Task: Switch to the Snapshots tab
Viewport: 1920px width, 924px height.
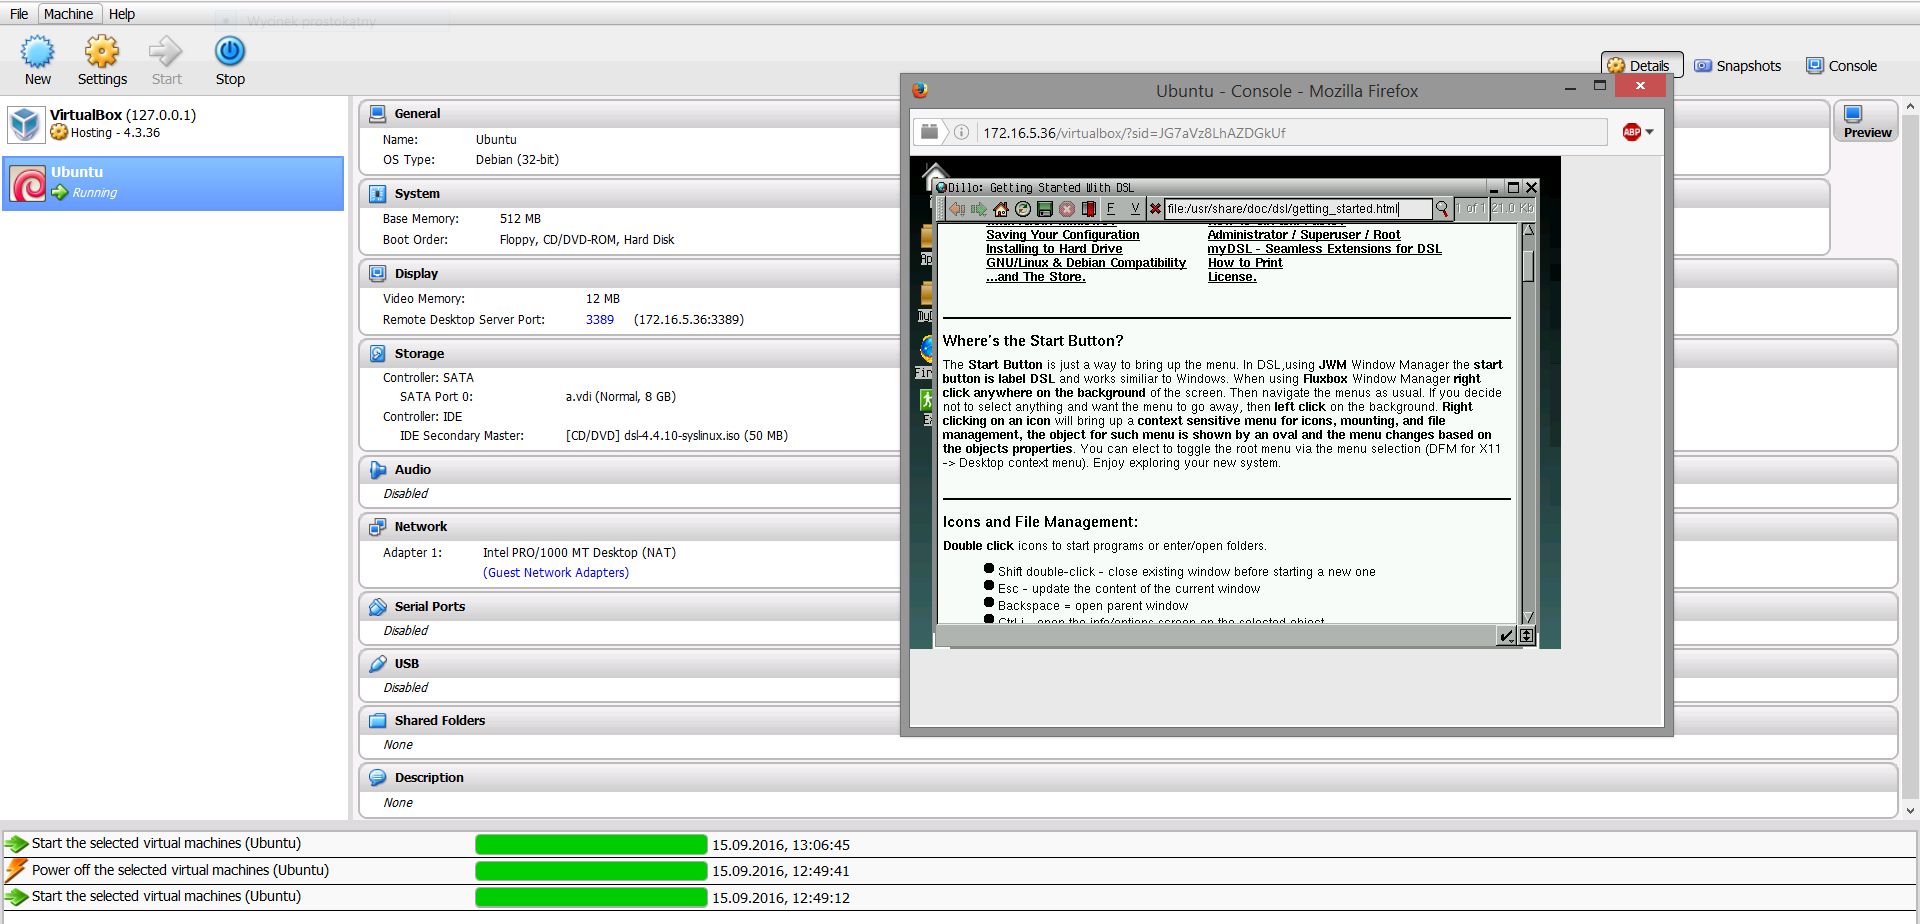Action: (1738, 65)
